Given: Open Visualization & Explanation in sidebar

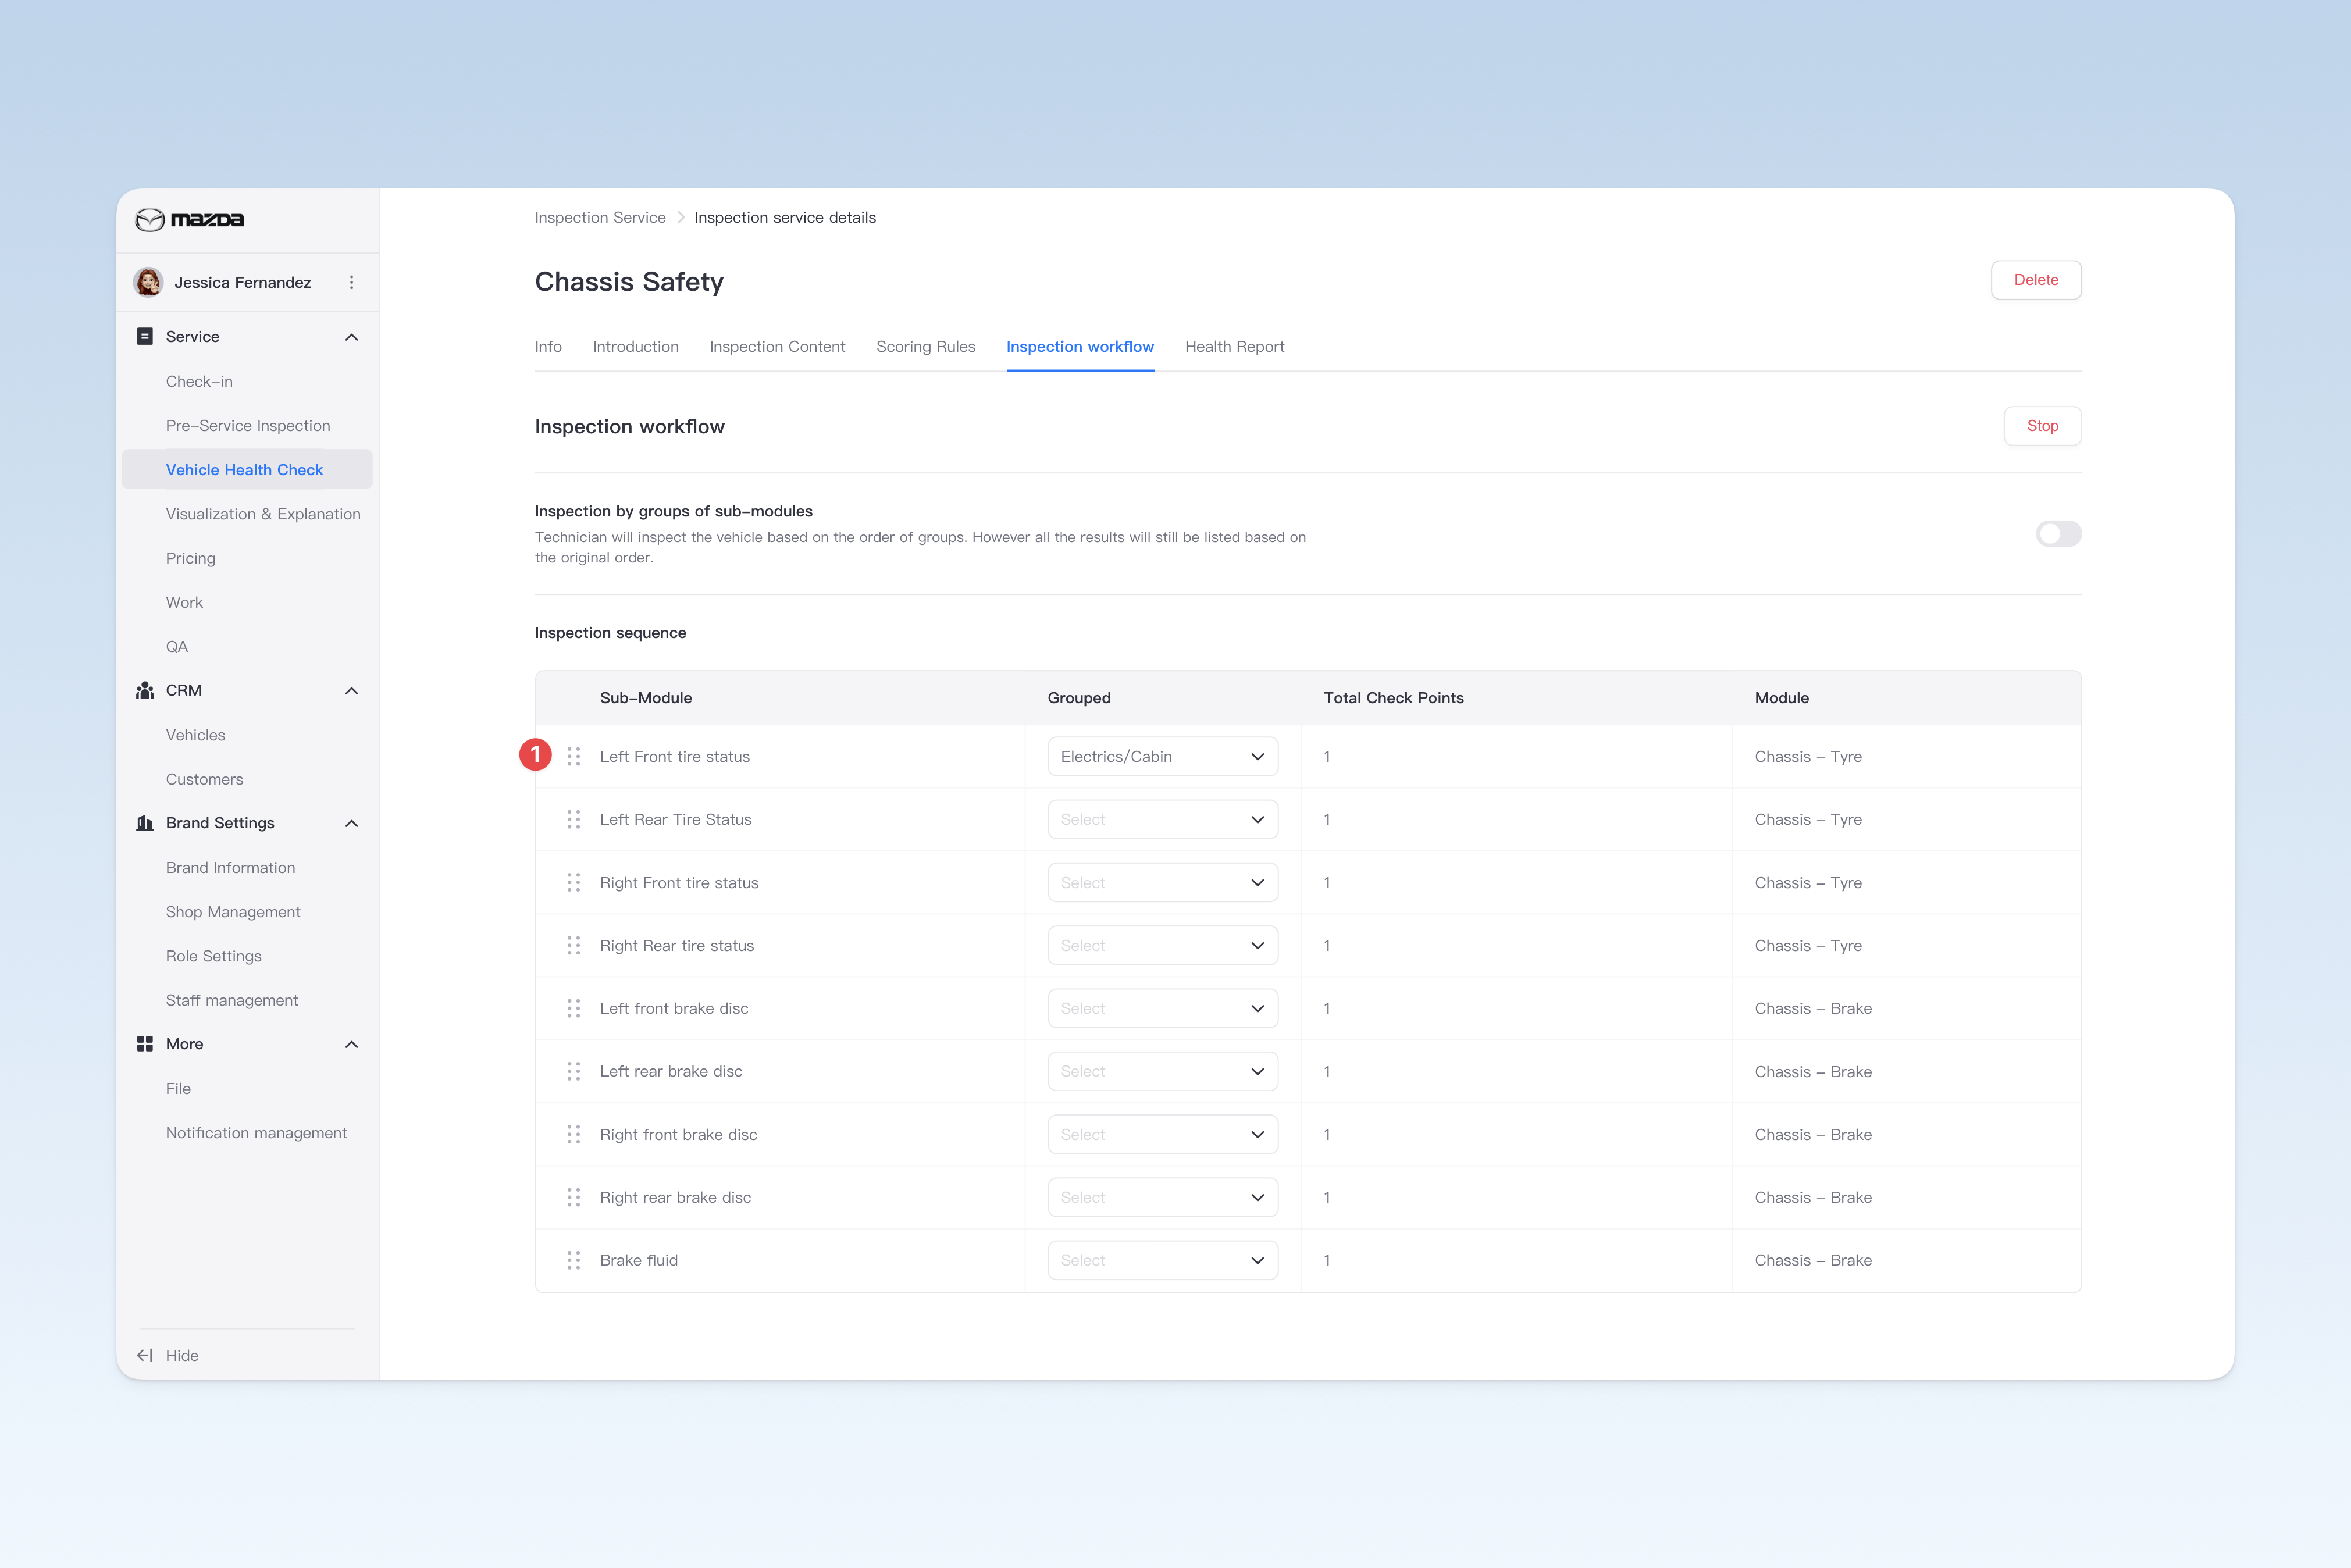Looking at the screenshot, I should (x=263, y=514).
